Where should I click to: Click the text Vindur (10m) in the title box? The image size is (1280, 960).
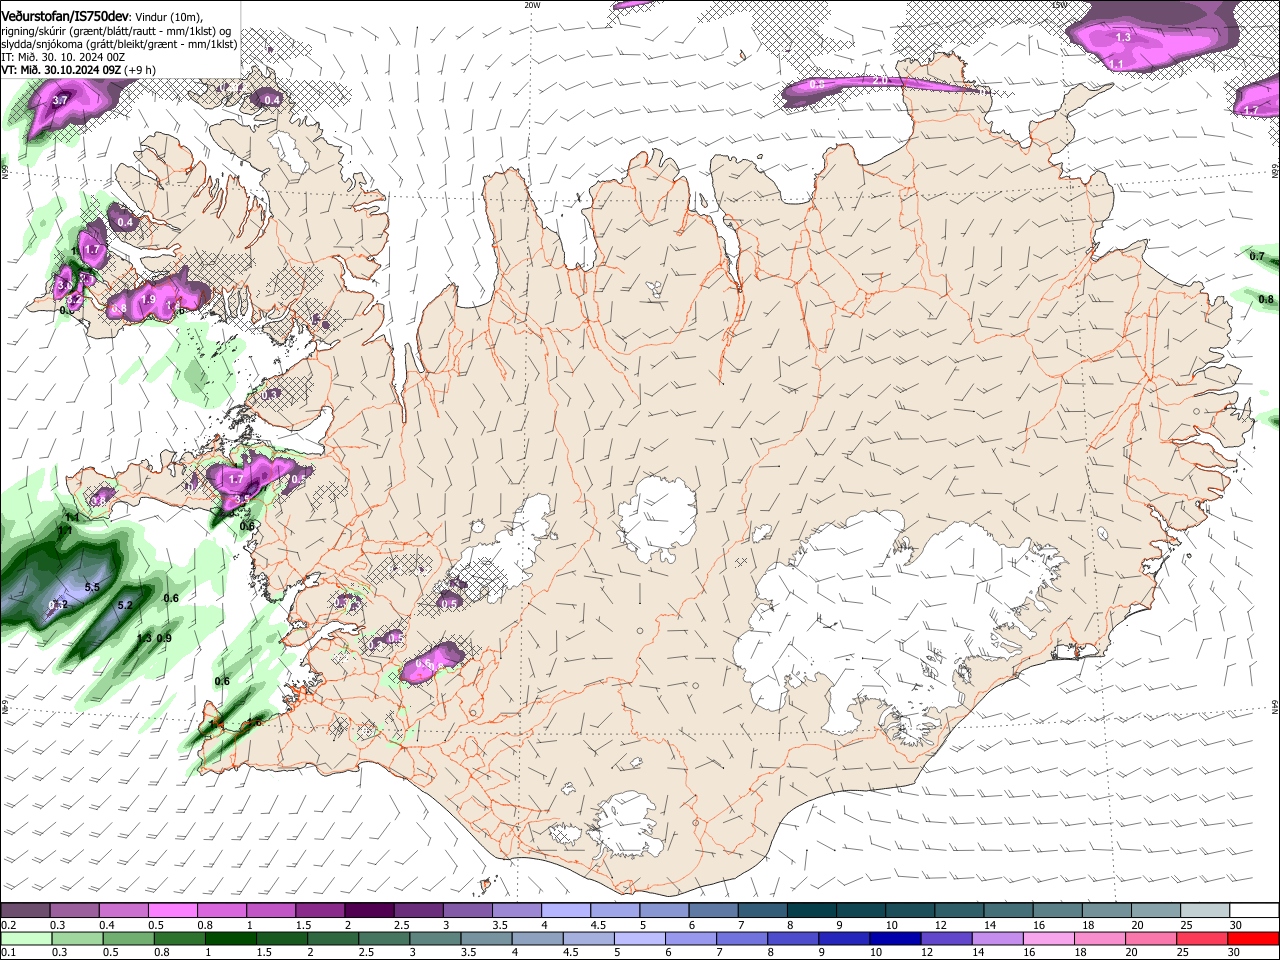pos(168,17)
